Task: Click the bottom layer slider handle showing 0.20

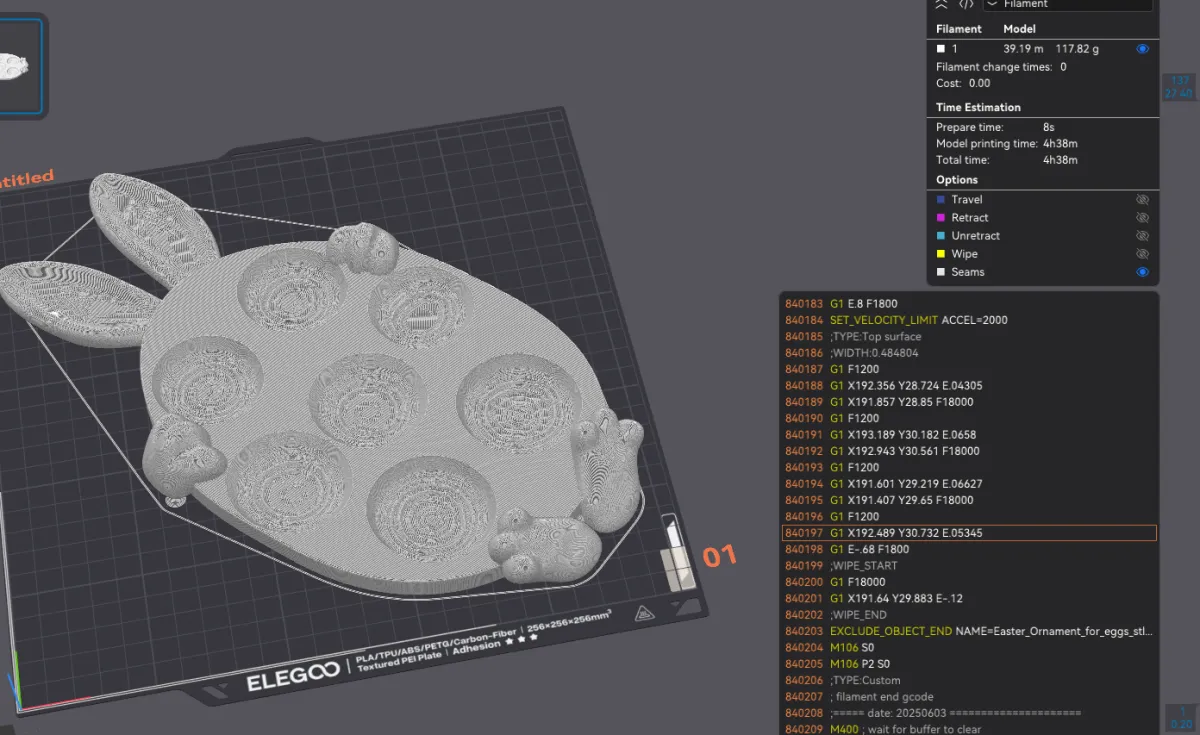Action: click(x=1181, y=717)
